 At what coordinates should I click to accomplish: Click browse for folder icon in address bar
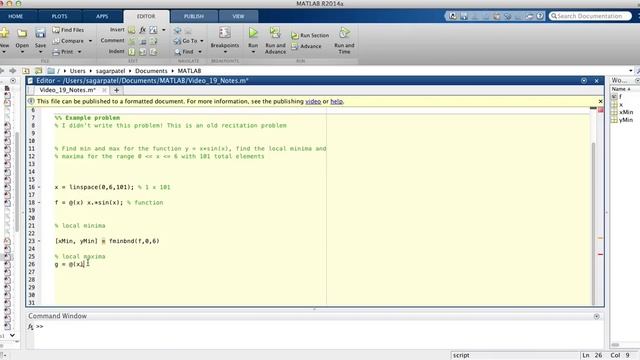[38, 71]
